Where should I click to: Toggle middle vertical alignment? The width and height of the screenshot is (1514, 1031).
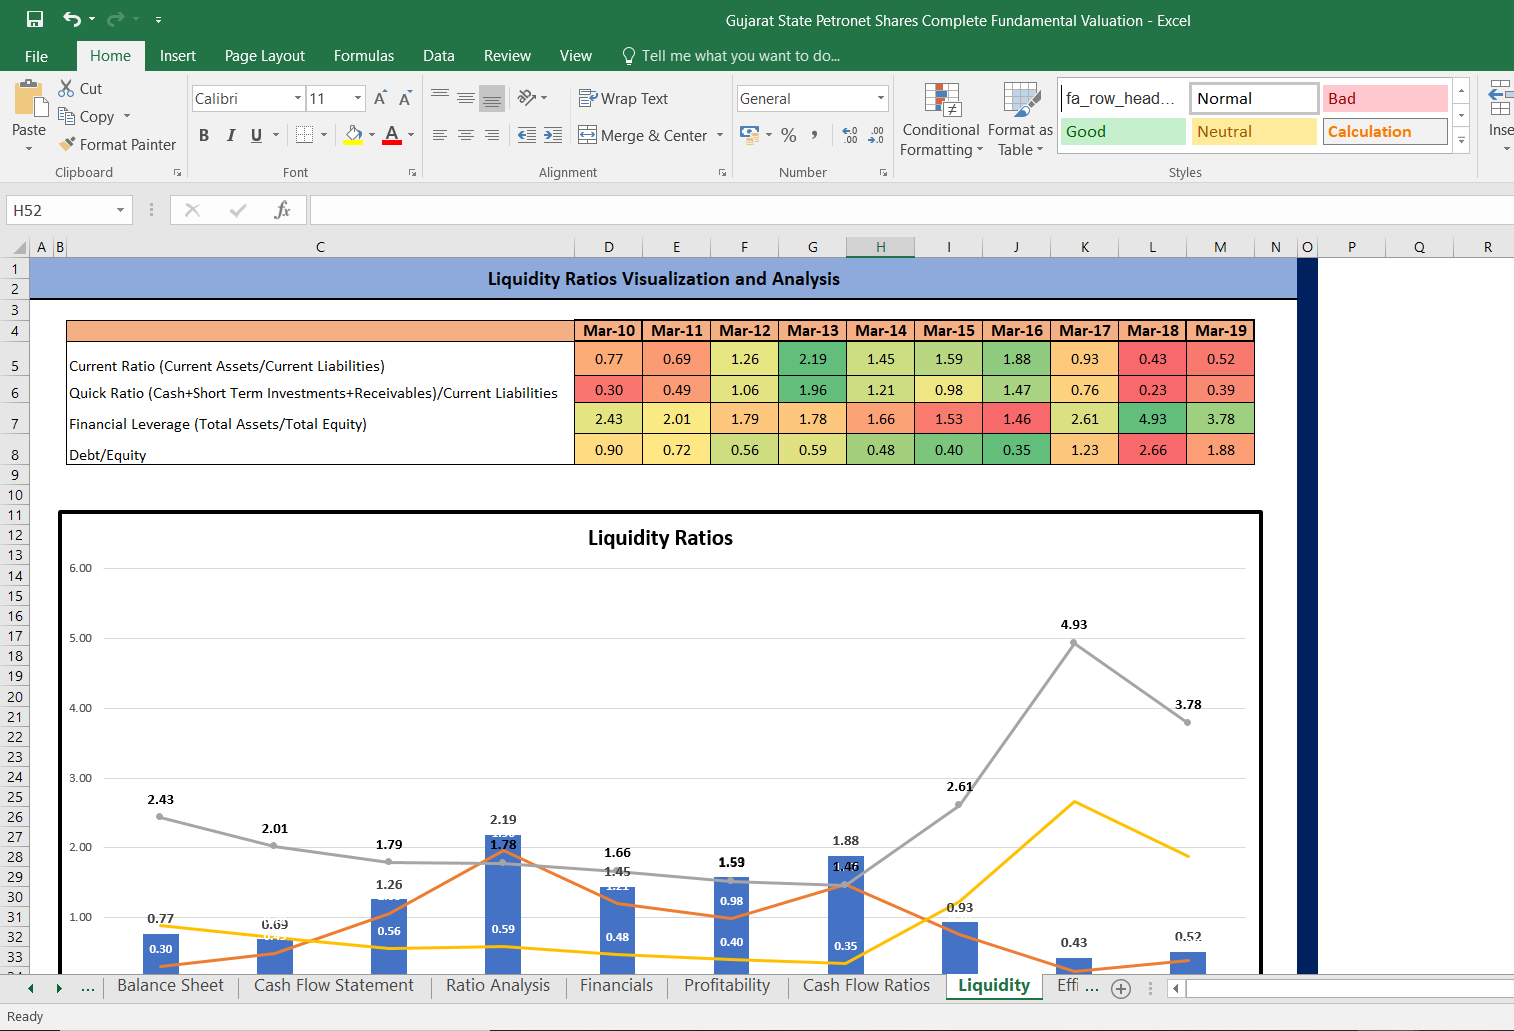tap(466, 98)
